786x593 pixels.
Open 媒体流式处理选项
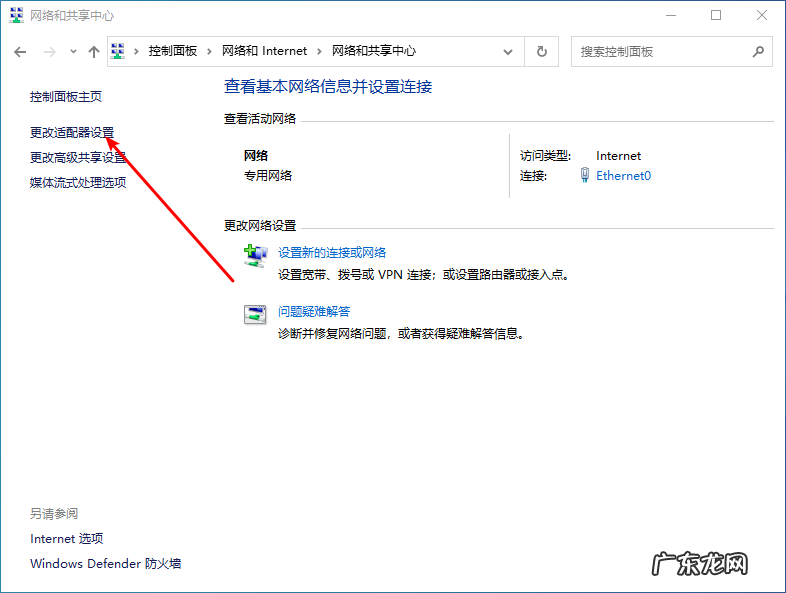pyautogui.click(x=78, y=182)
